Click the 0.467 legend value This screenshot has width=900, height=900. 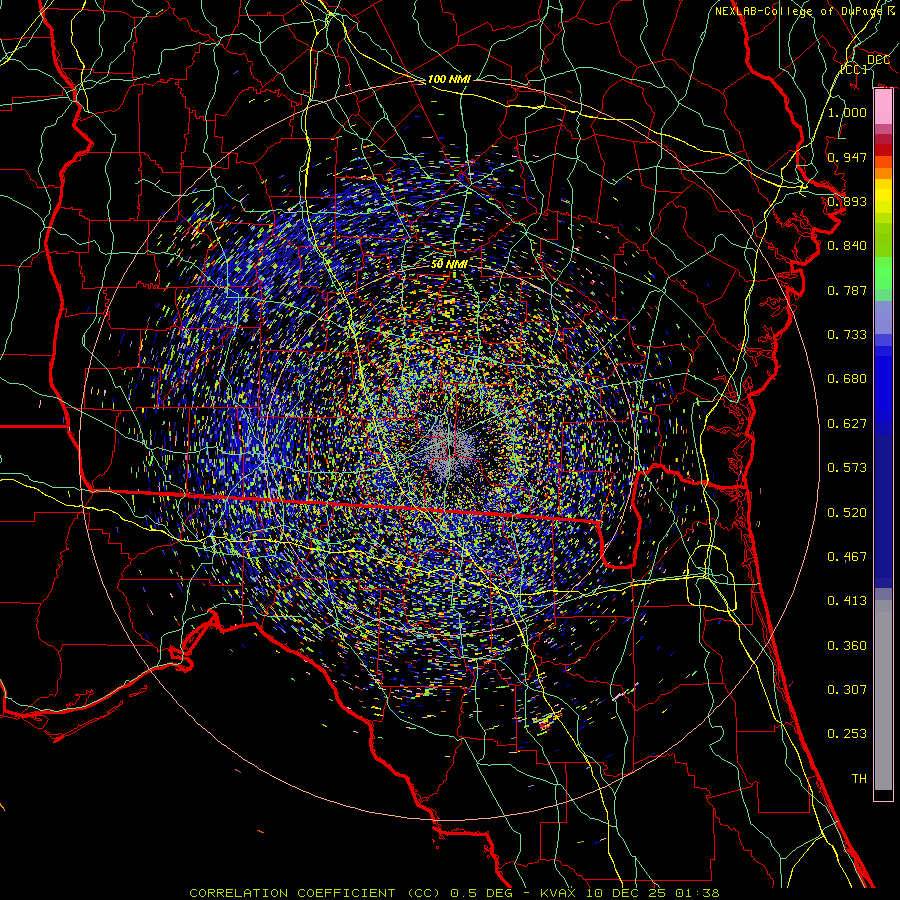pyautogui.click(x=847, y=557)
